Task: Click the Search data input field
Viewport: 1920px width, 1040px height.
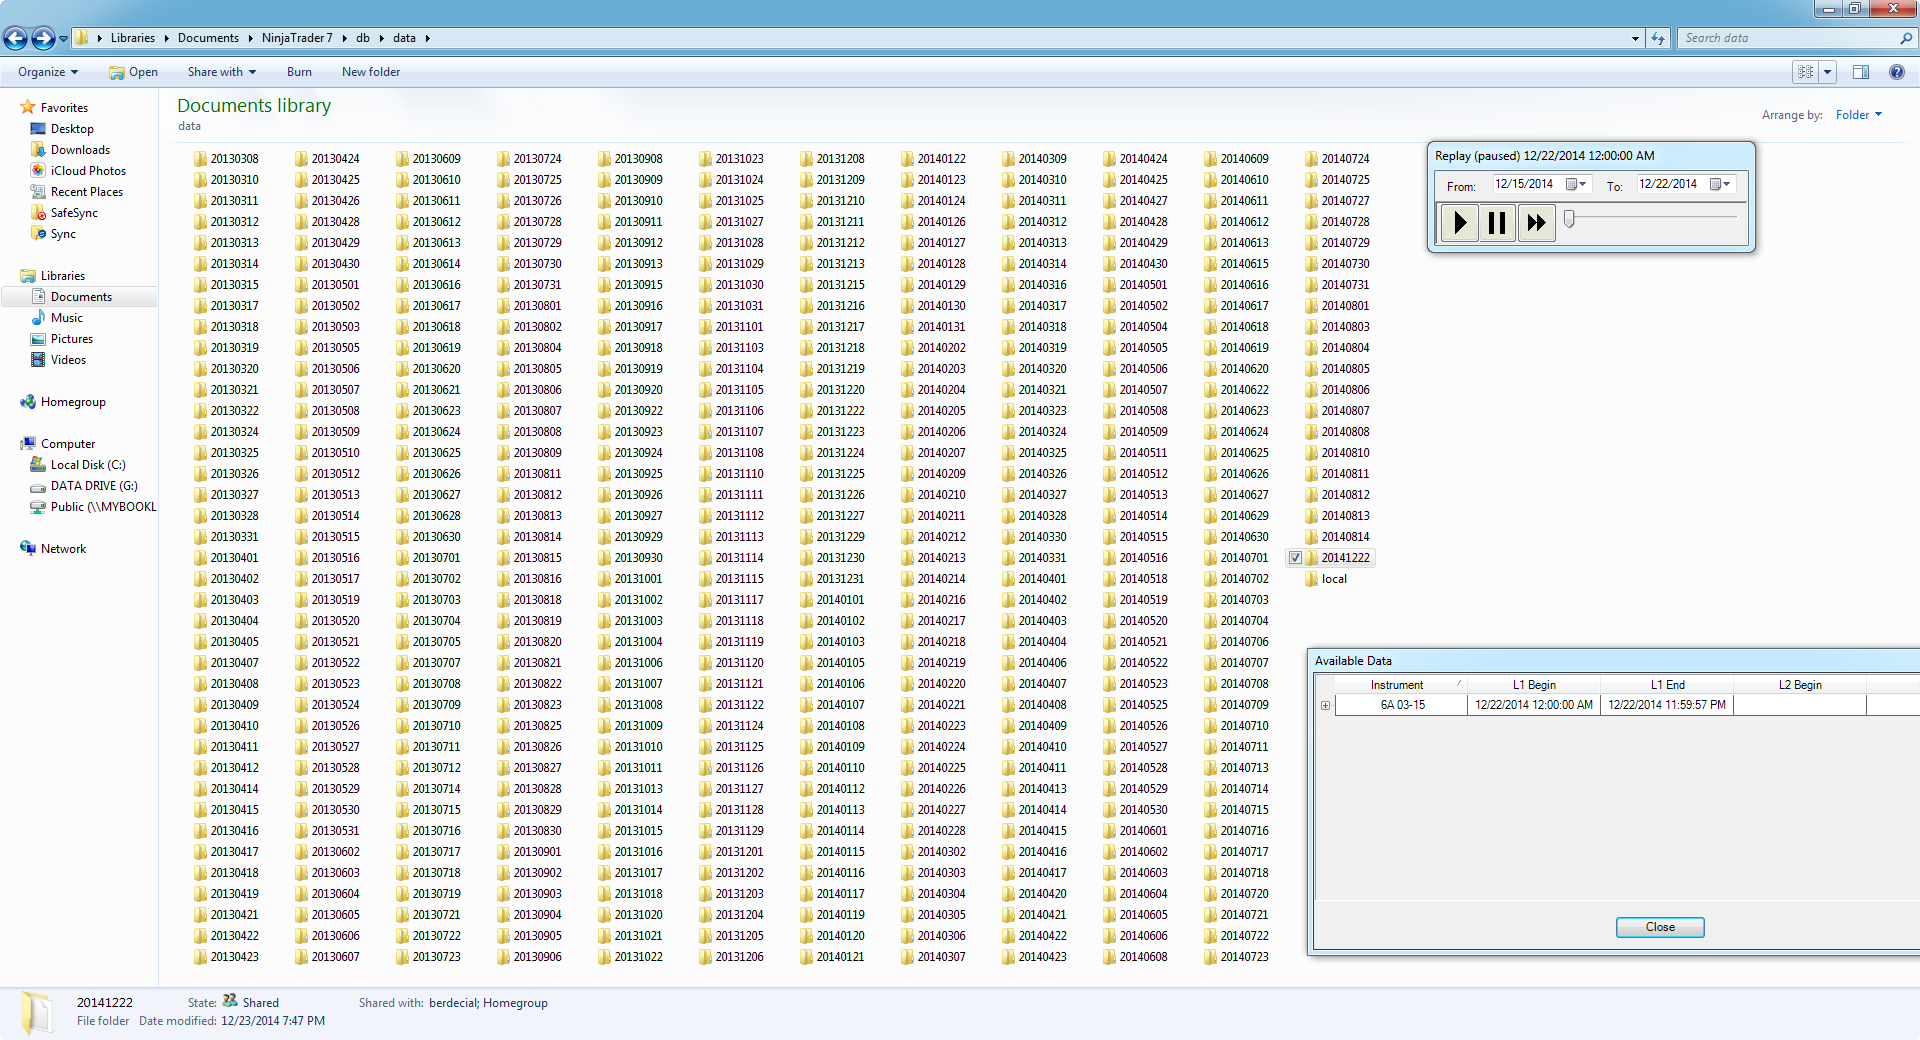Action: point(1789,38)
